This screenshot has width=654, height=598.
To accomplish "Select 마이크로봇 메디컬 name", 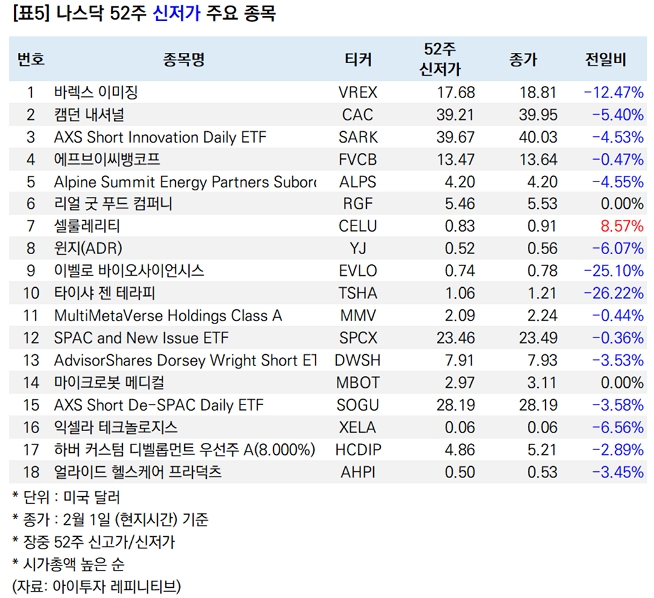I will click(109, 382).
